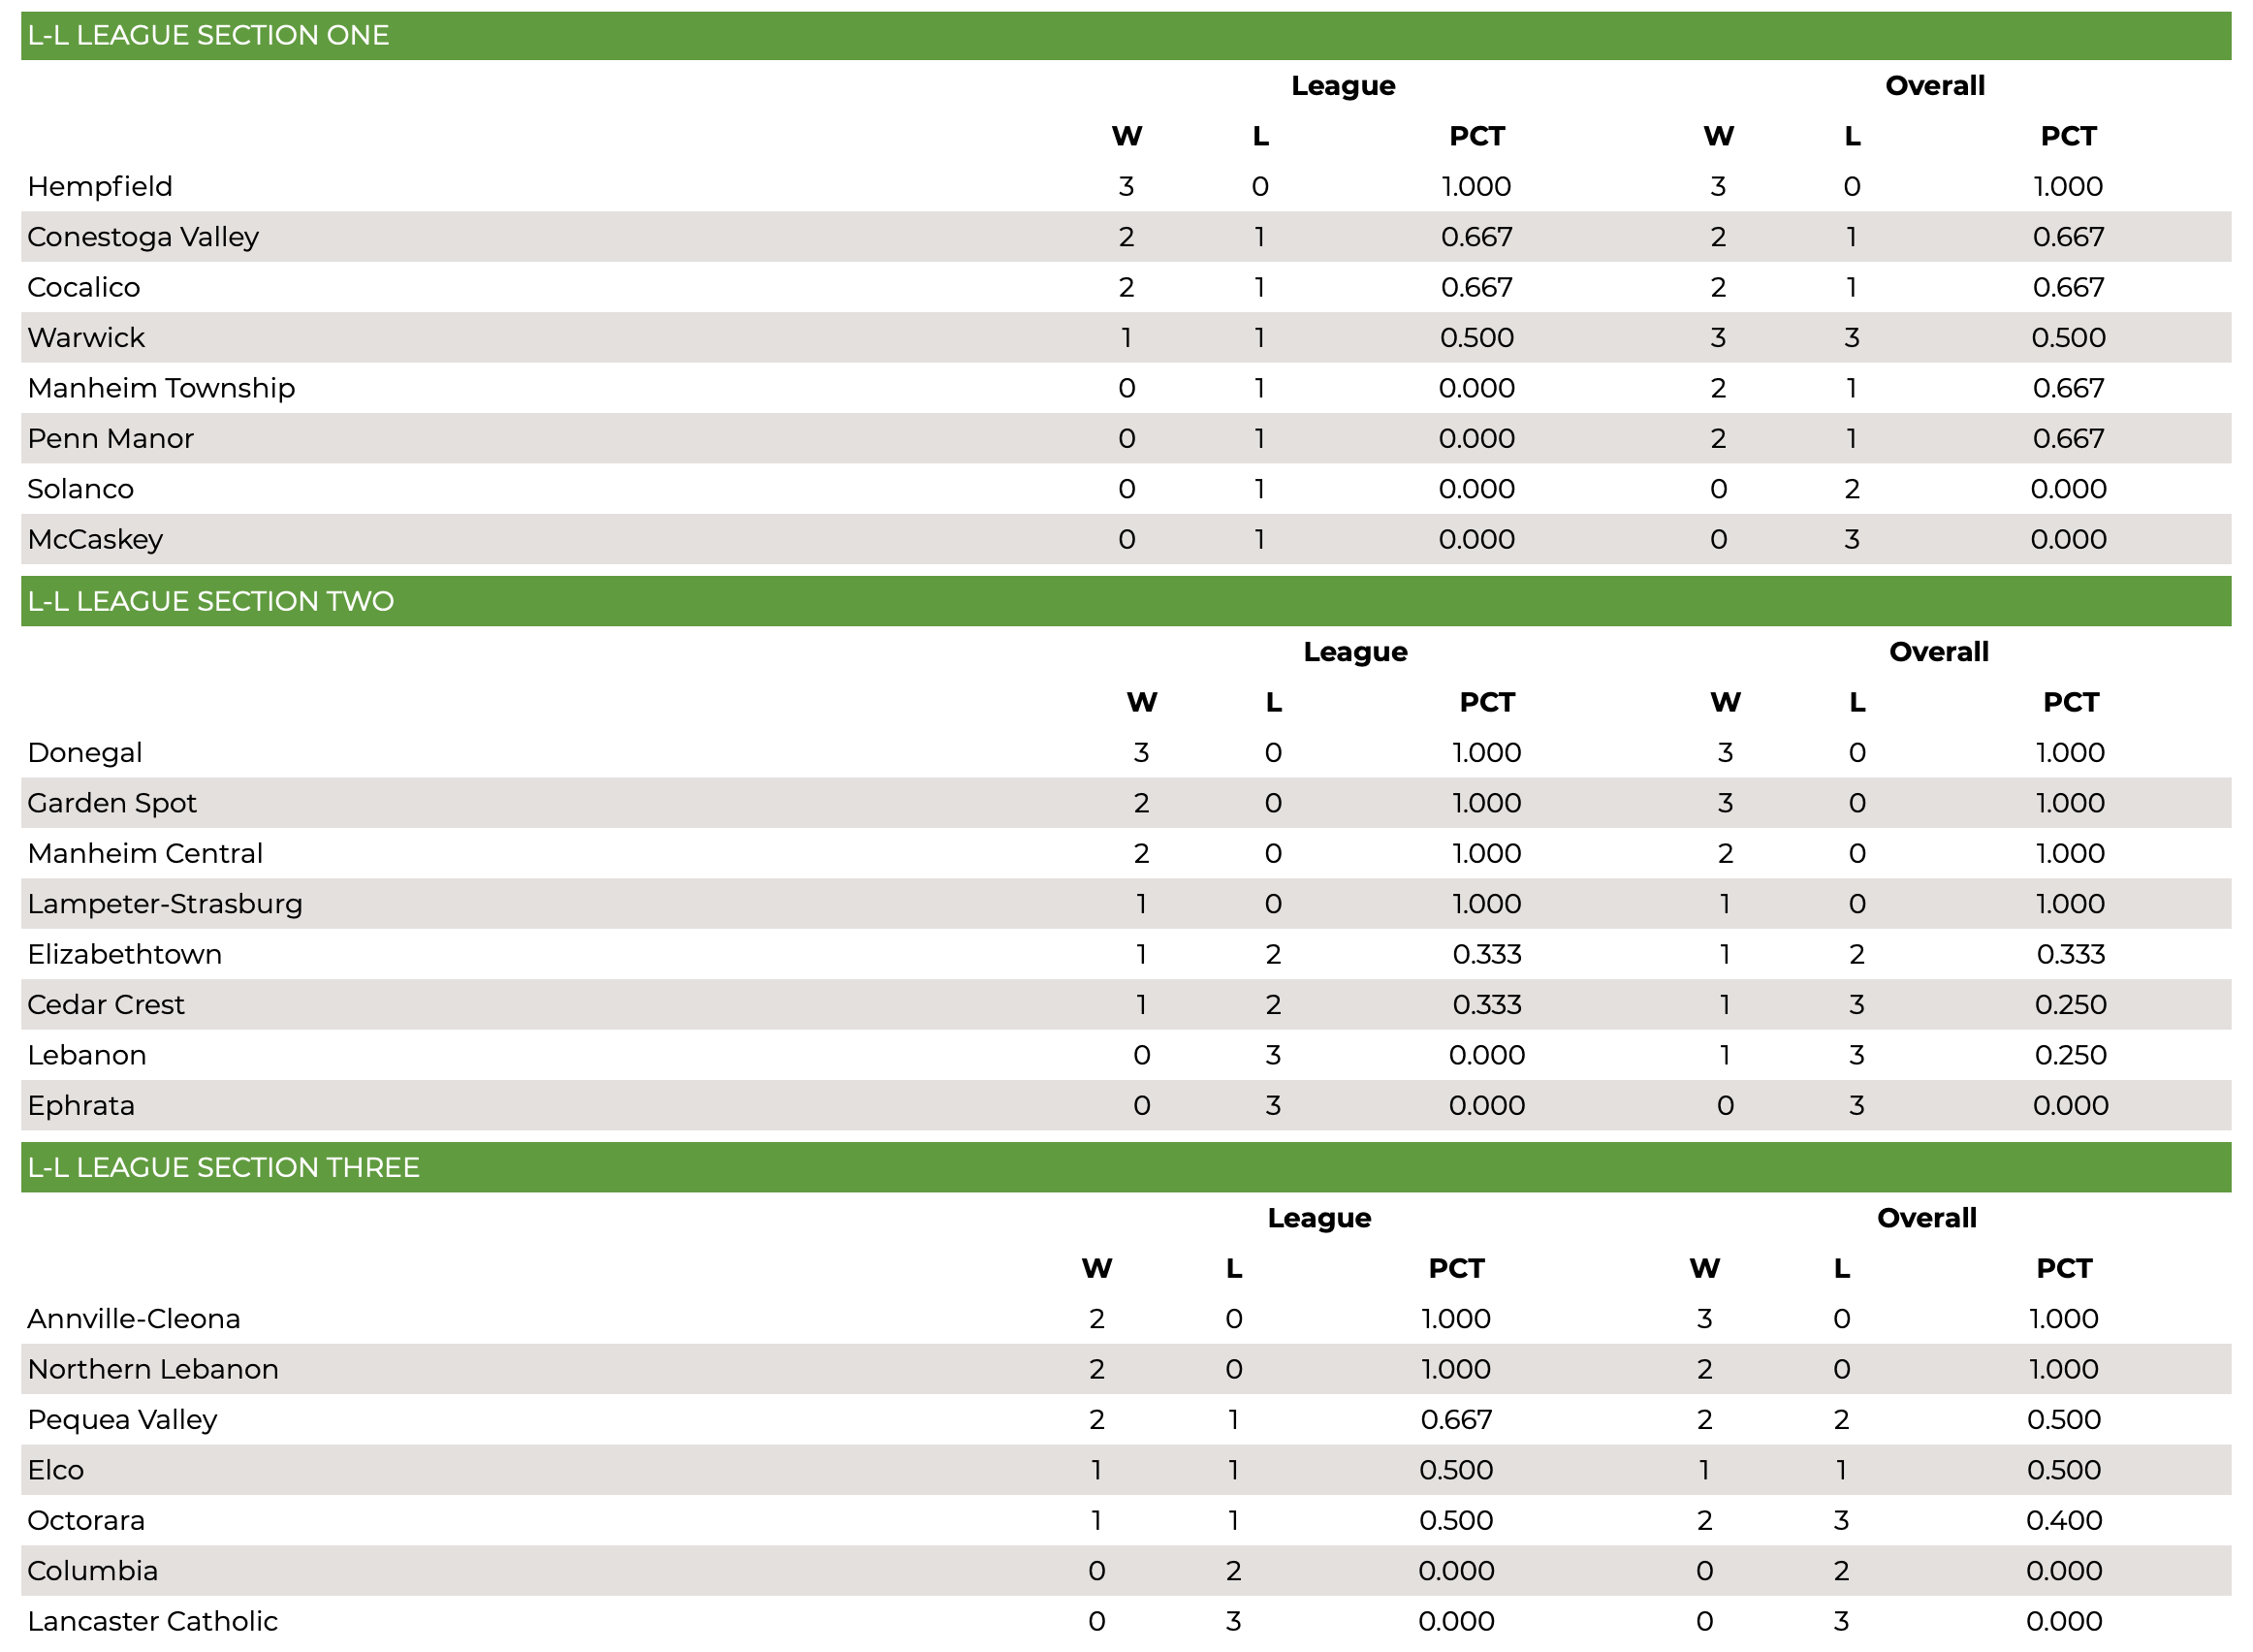Select the McCaskey team name

pyautogui.click(x=95, y=539)
